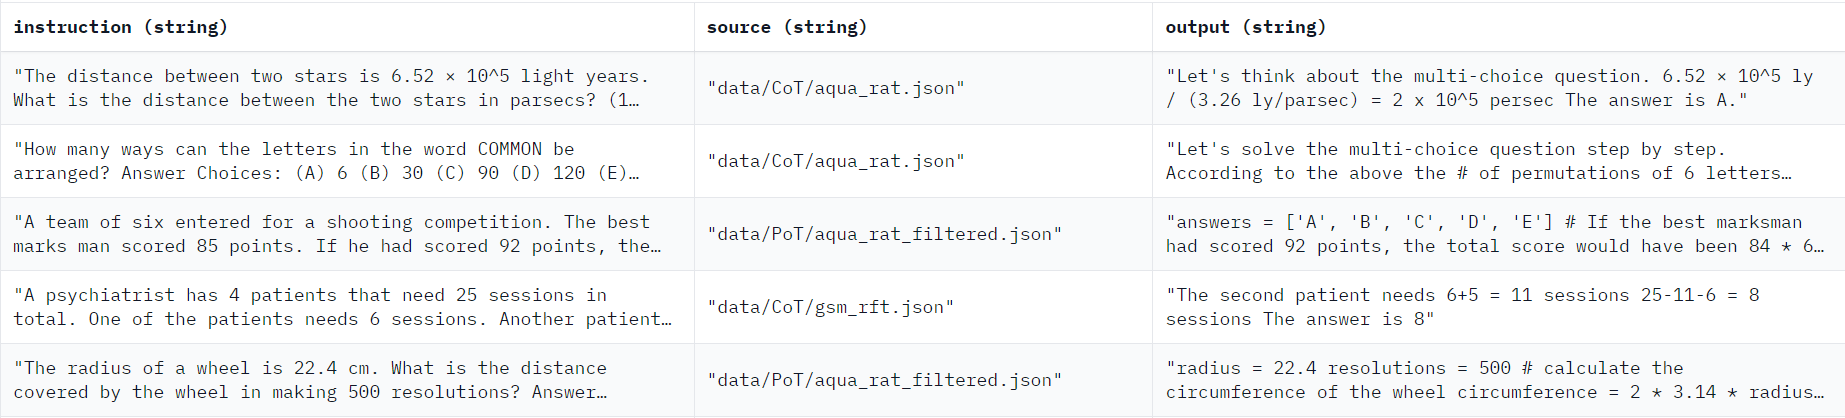This screenshot has height=418, width=1845.
Task: Click the second row's CoT aqua_rat.json source
Action: [x=836, y=161]
